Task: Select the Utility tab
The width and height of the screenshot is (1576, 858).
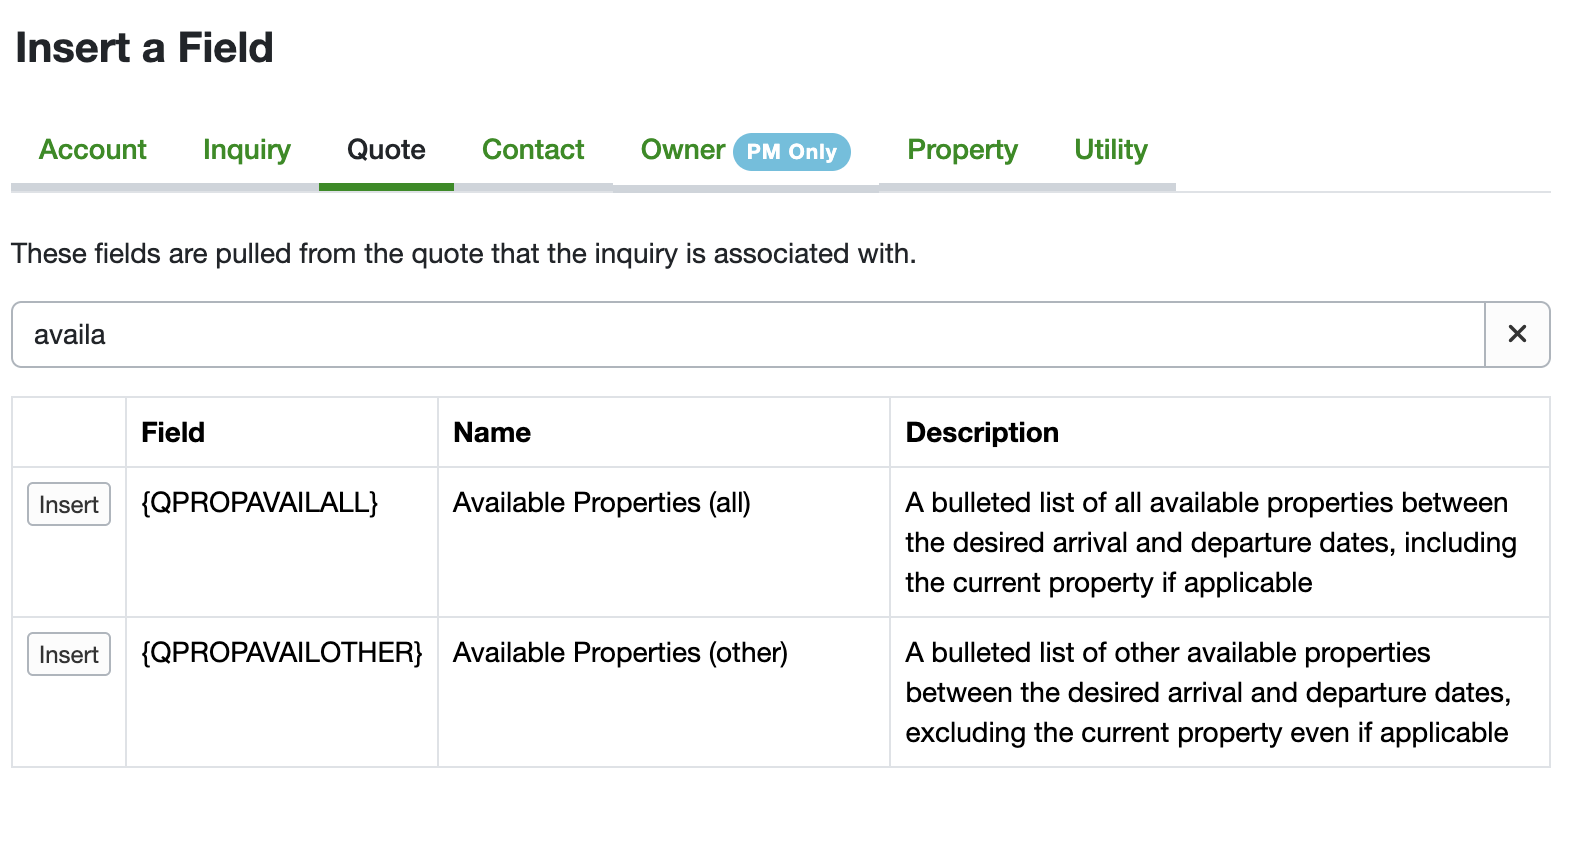Action: point(1110,150)
